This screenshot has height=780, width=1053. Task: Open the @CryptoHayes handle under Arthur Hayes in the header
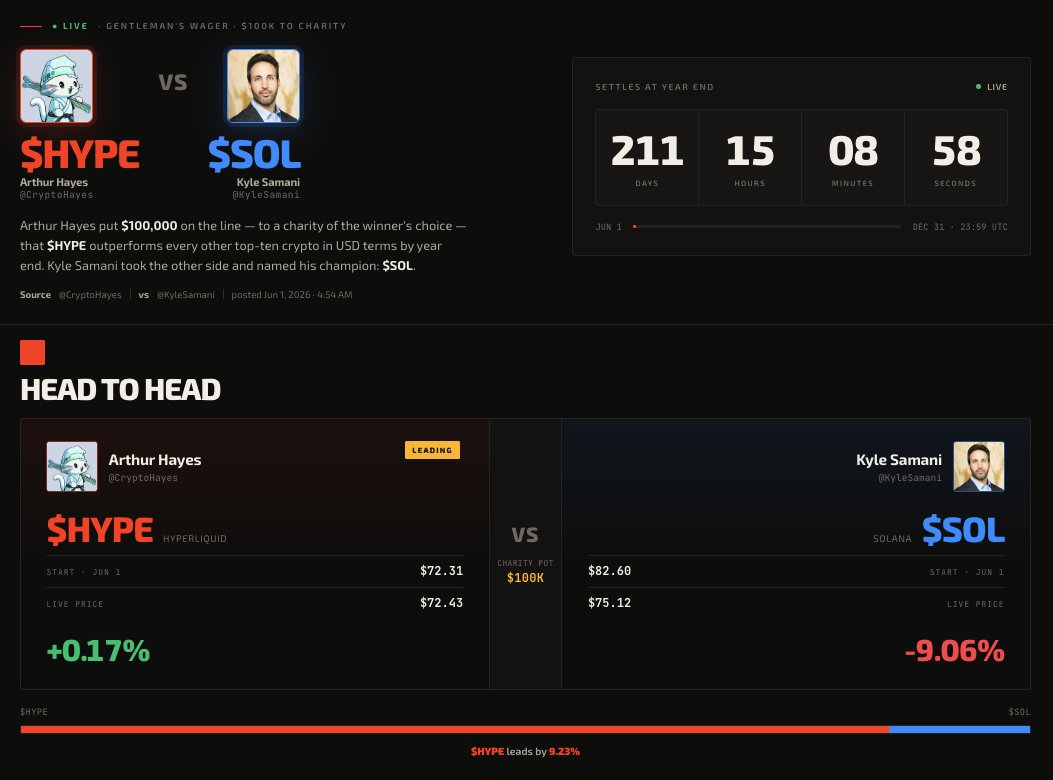tap(56, 195)
